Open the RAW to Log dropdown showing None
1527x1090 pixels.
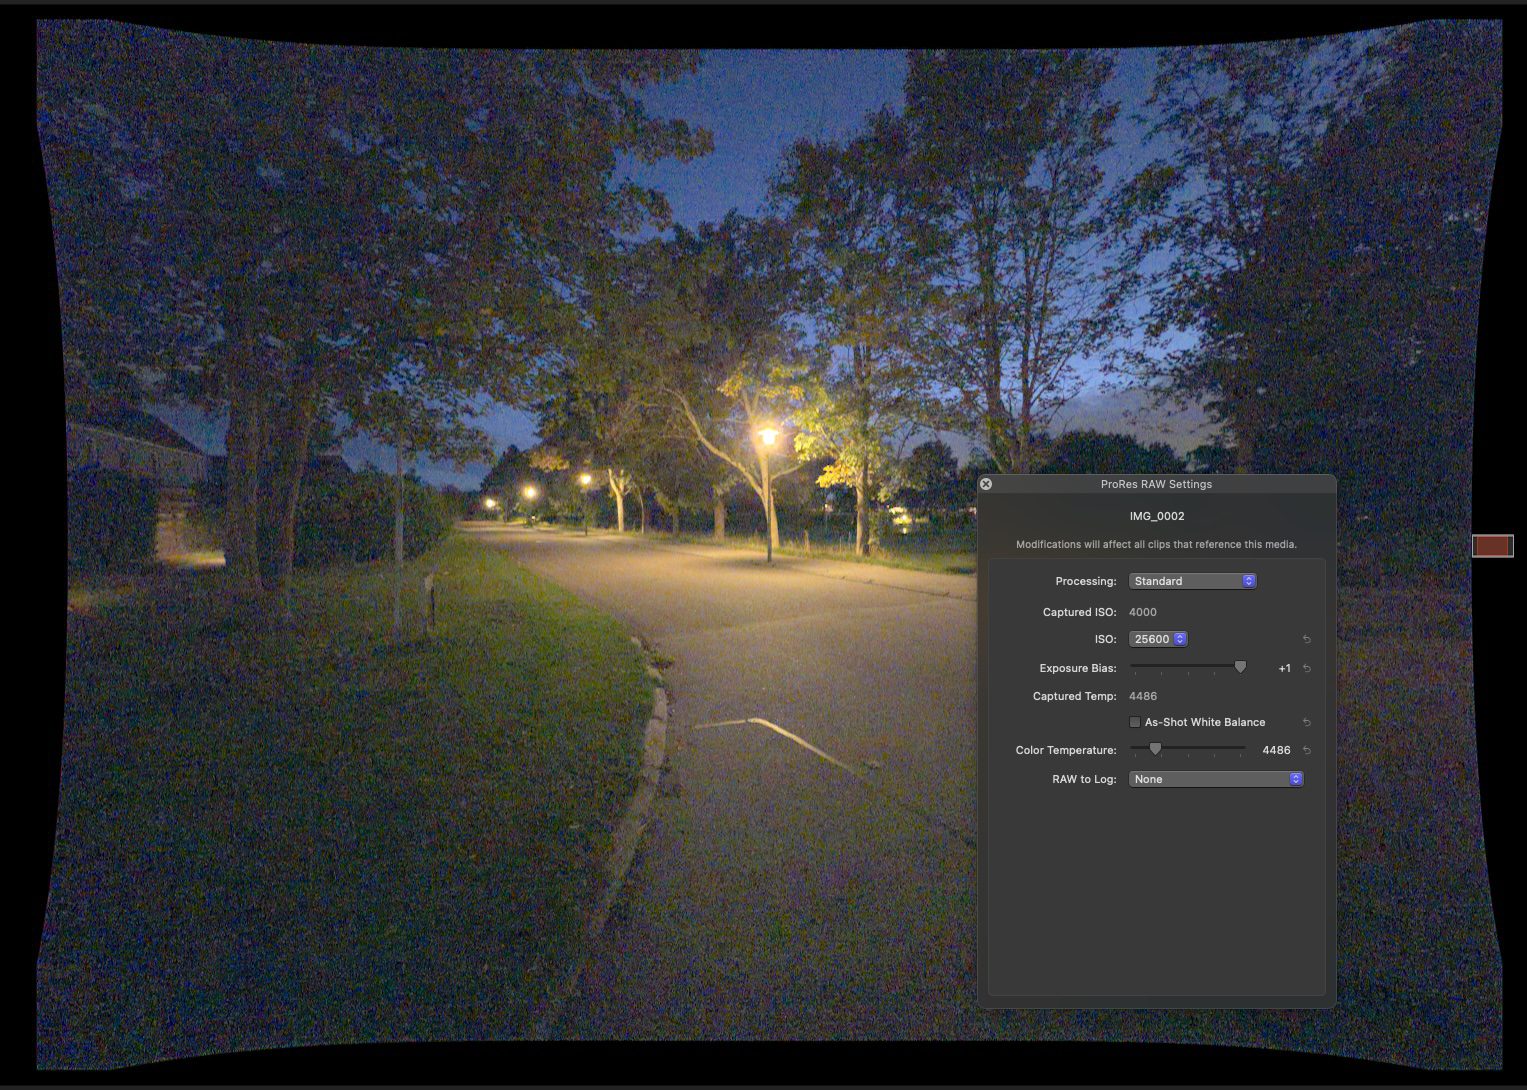coord(1216,778)
